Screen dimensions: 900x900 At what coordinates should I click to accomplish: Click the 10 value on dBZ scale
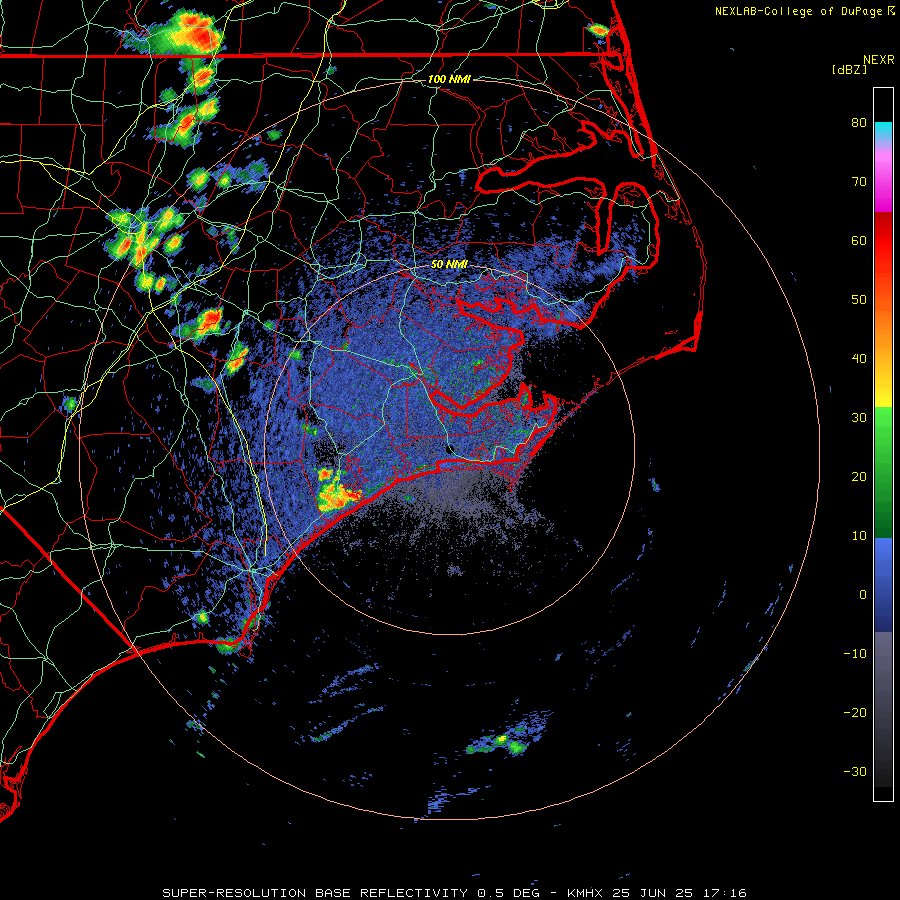pos(859,536)
